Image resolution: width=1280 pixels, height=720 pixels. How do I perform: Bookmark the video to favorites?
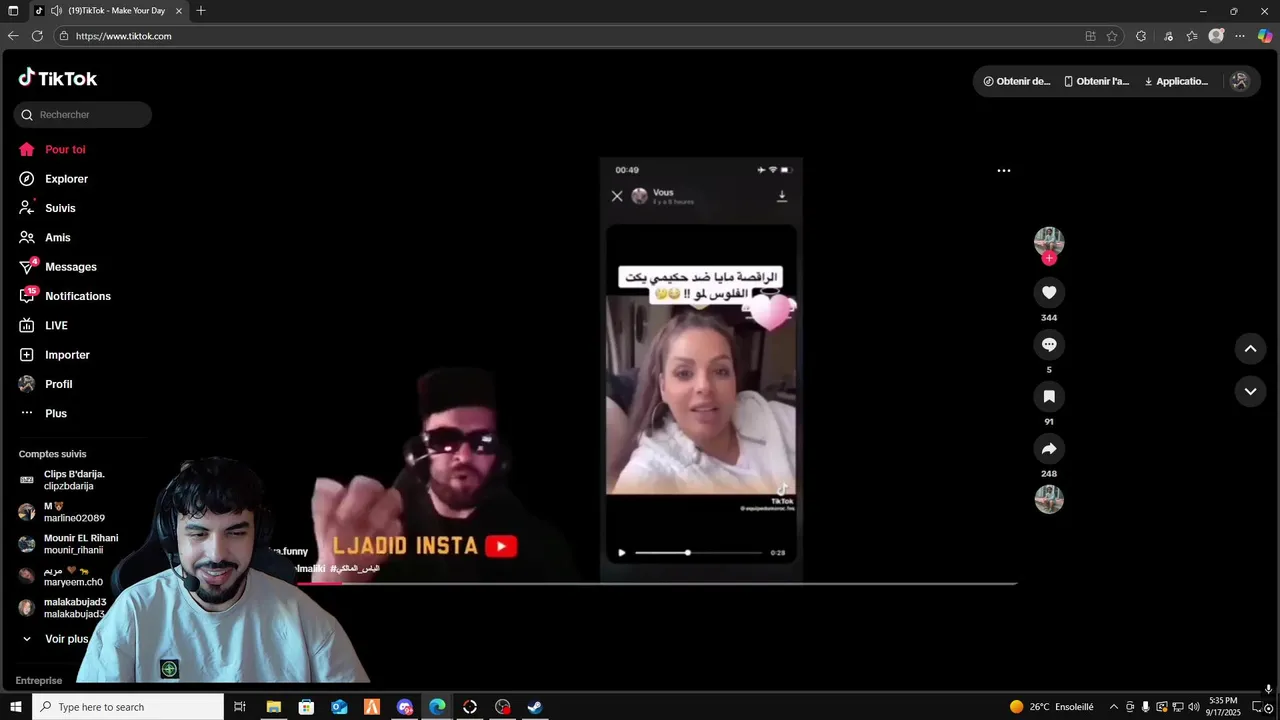[1049, 396]
